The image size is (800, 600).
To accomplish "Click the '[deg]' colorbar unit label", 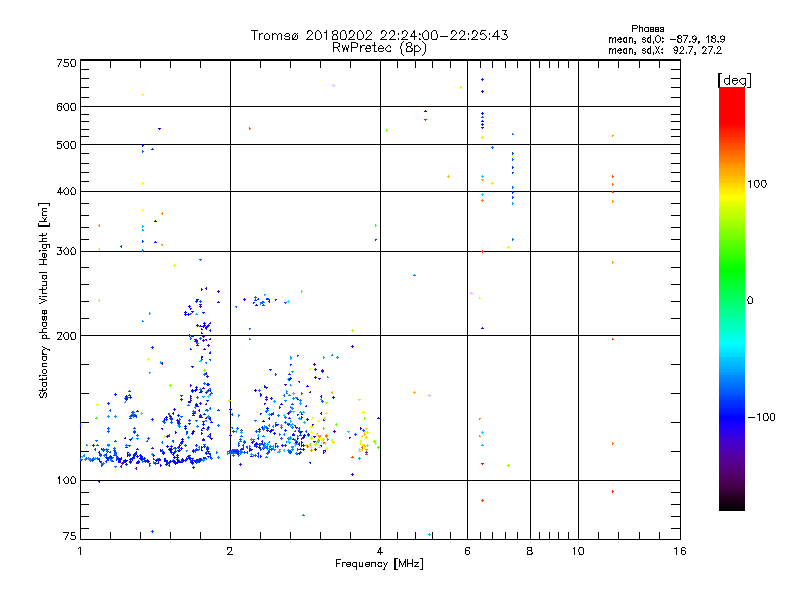I will [x=734, y=80].
